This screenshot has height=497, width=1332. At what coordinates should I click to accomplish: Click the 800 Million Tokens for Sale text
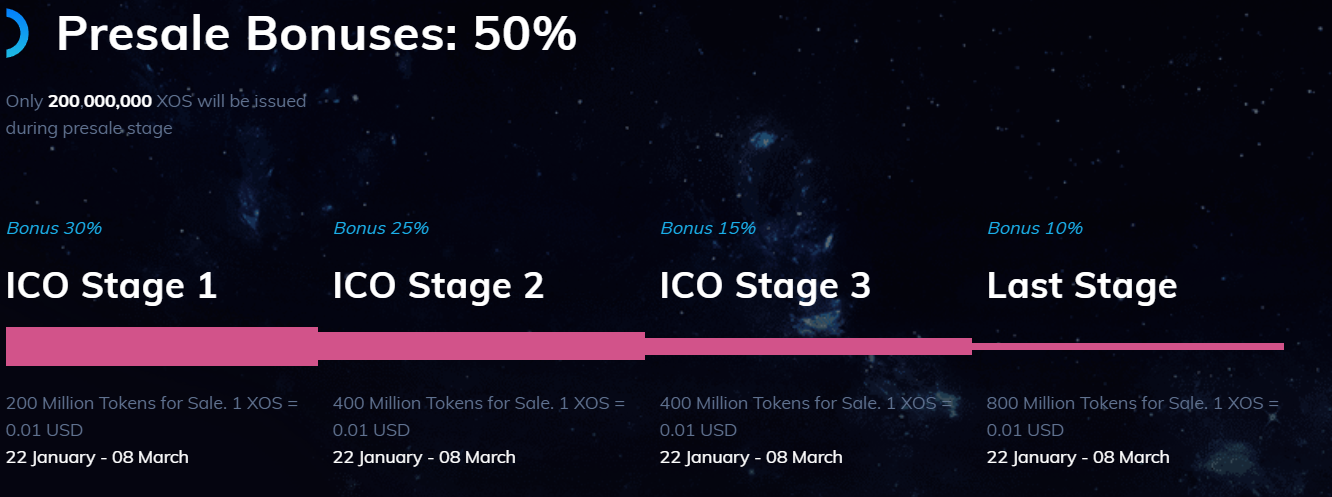click(1132, 416)
